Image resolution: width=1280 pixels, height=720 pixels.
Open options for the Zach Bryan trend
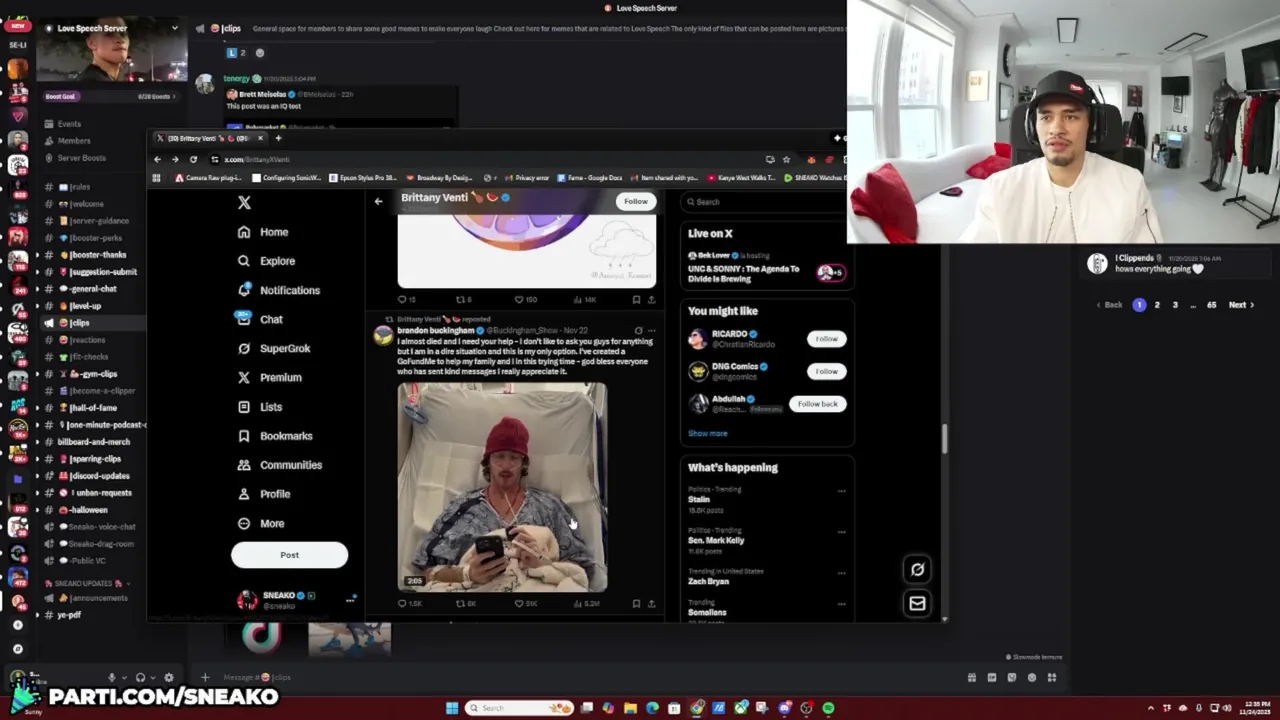tap(841, 573)
